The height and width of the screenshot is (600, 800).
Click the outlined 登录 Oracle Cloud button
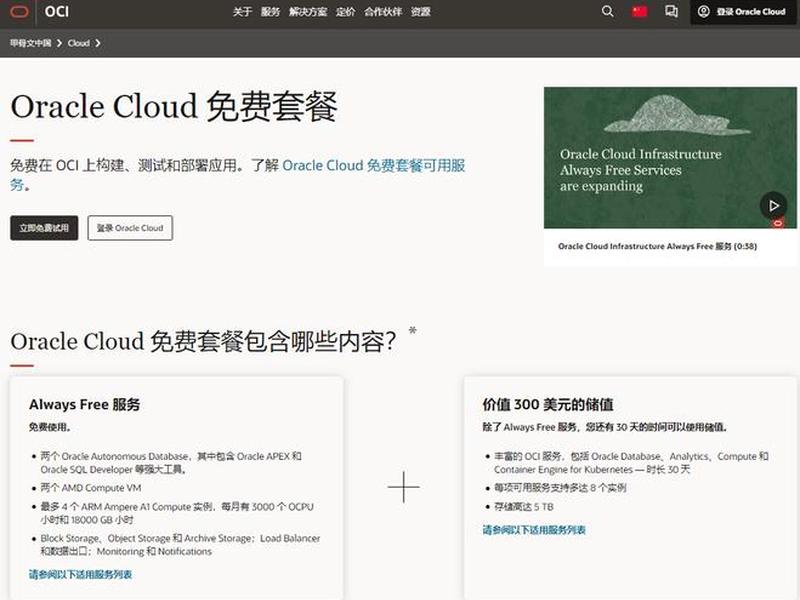pyautogui.click(x=130, y=228)
